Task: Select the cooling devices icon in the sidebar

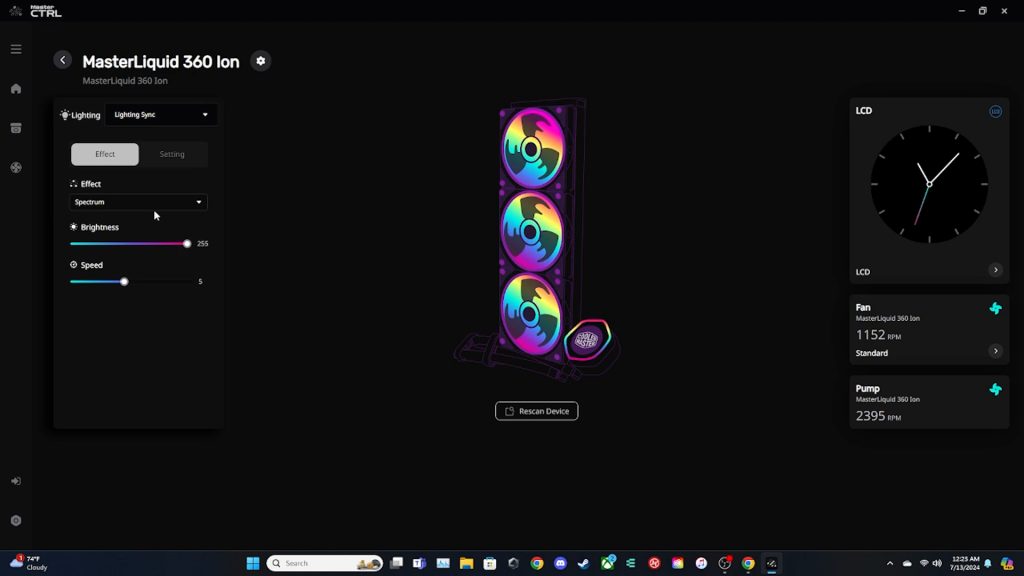Action: tap(15, 128)
